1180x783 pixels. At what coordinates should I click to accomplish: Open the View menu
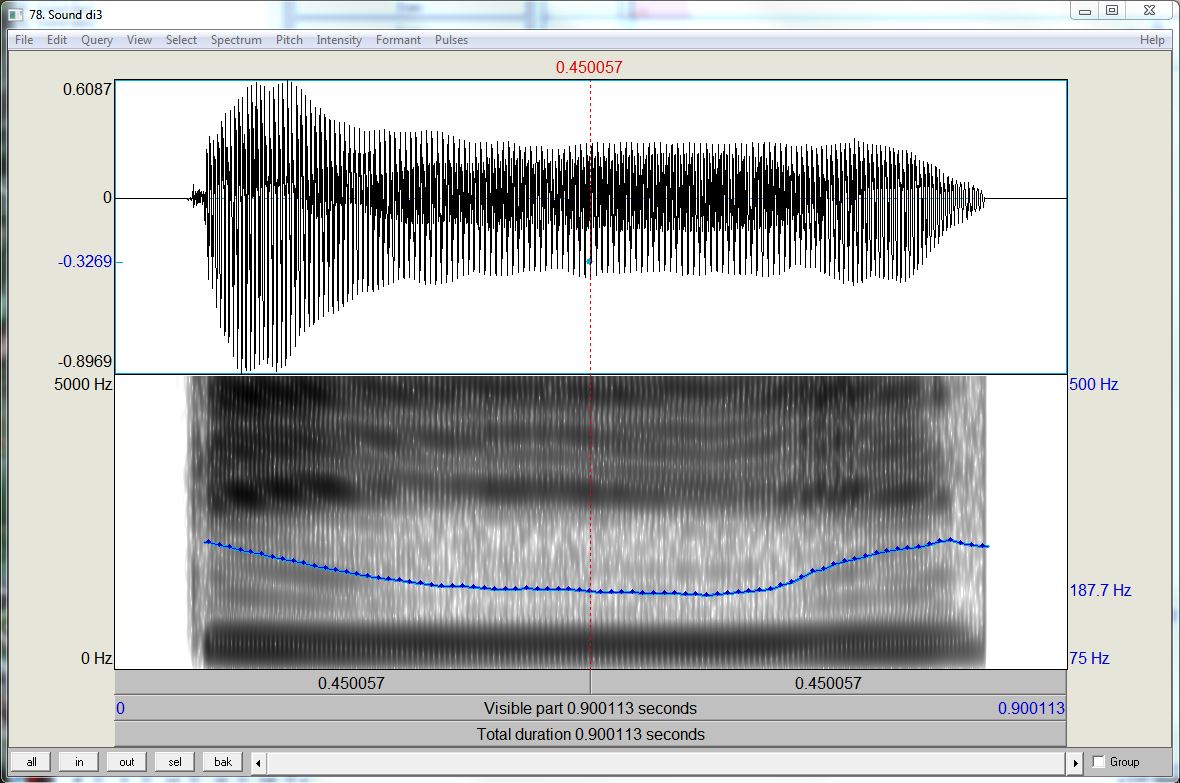139,40
